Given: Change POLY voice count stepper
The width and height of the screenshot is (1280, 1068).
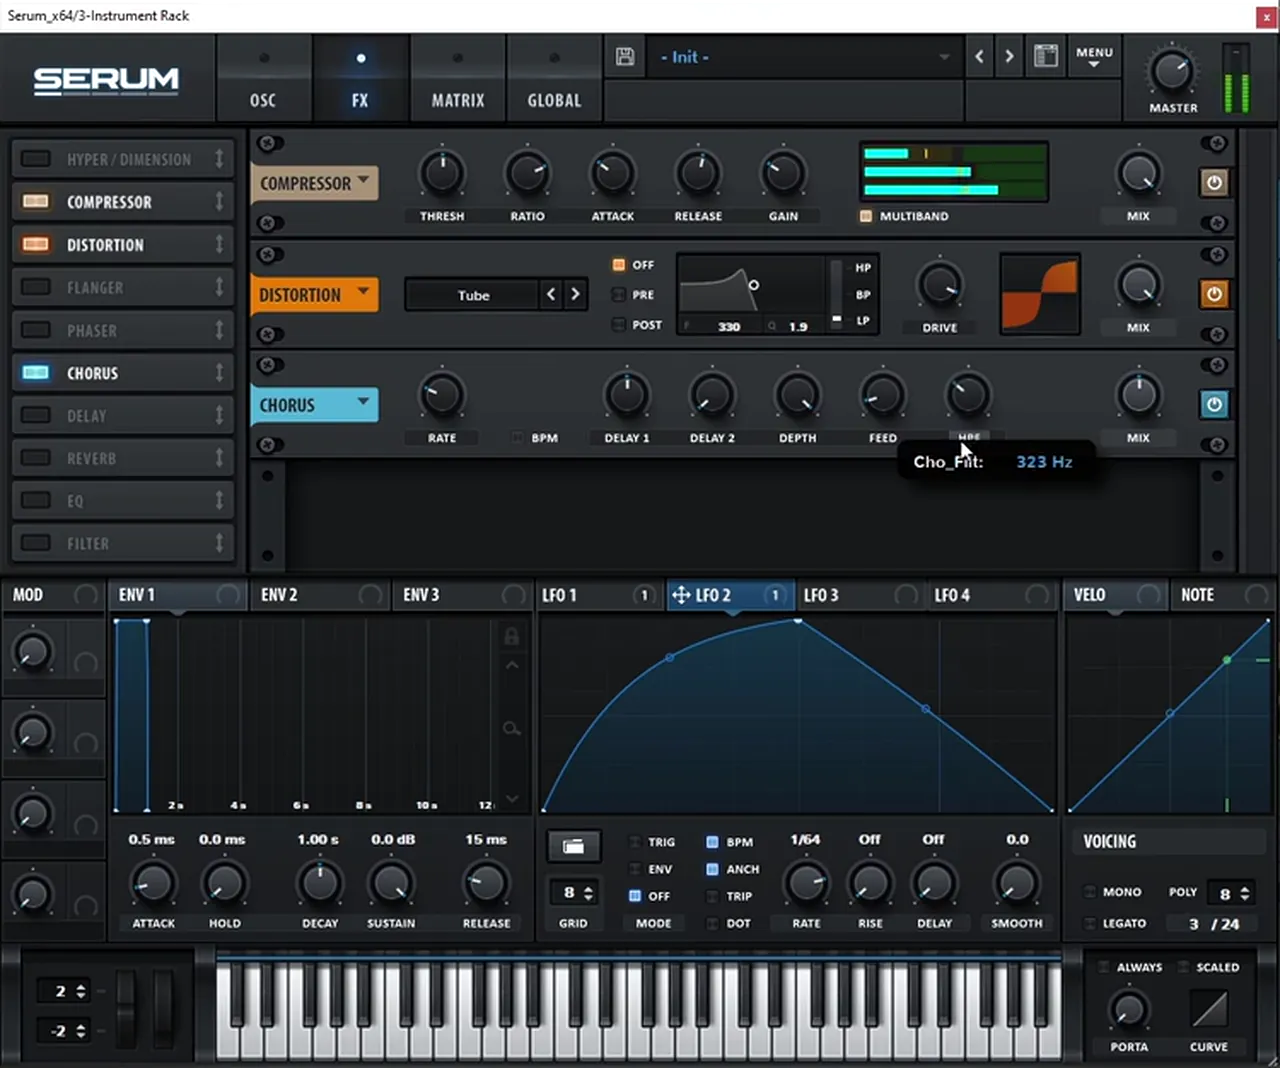Looking at the screenshot, I should pyautogui.click(x=1245, y=893).
